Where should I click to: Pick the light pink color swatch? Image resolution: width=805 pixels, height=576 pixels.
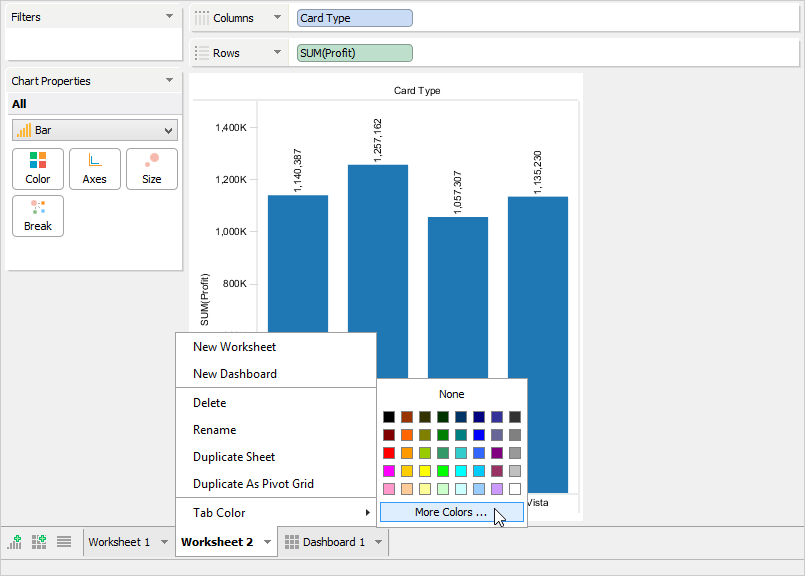(389, 489)
